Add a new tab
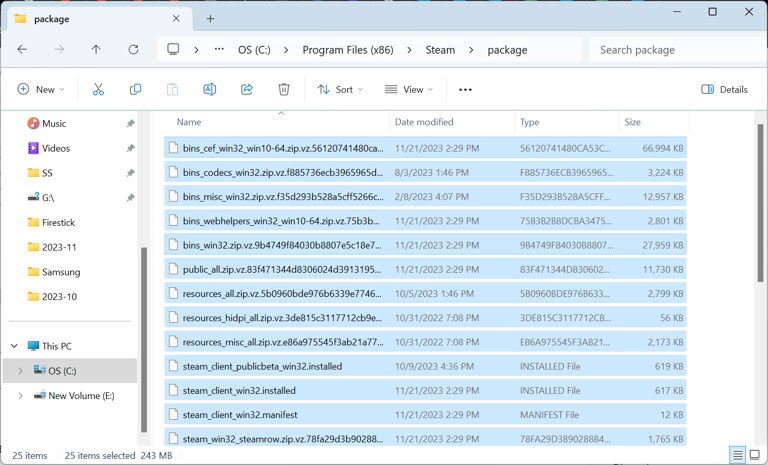 (210, 19)
